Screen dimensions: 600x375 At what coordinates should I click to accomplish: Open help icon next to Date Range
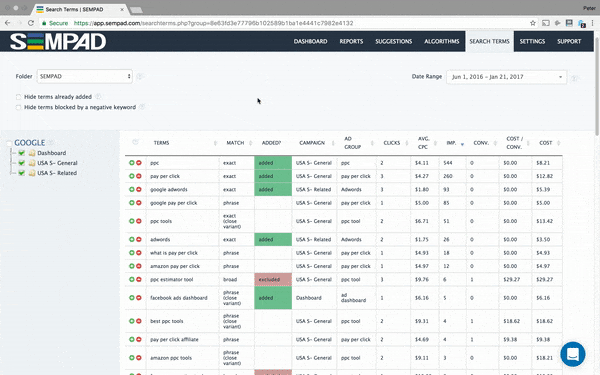(574, 78)
